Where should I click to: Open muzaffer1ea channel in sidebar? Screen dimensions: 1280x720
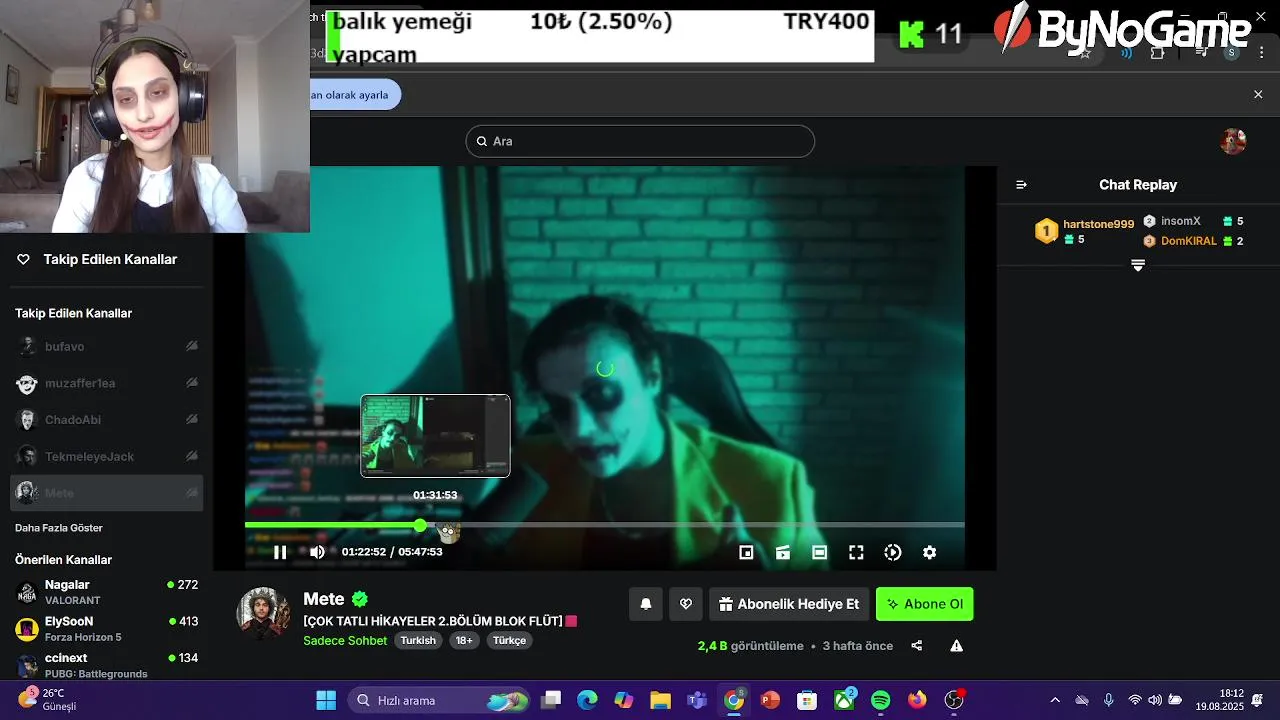click(x=106, y=383)
